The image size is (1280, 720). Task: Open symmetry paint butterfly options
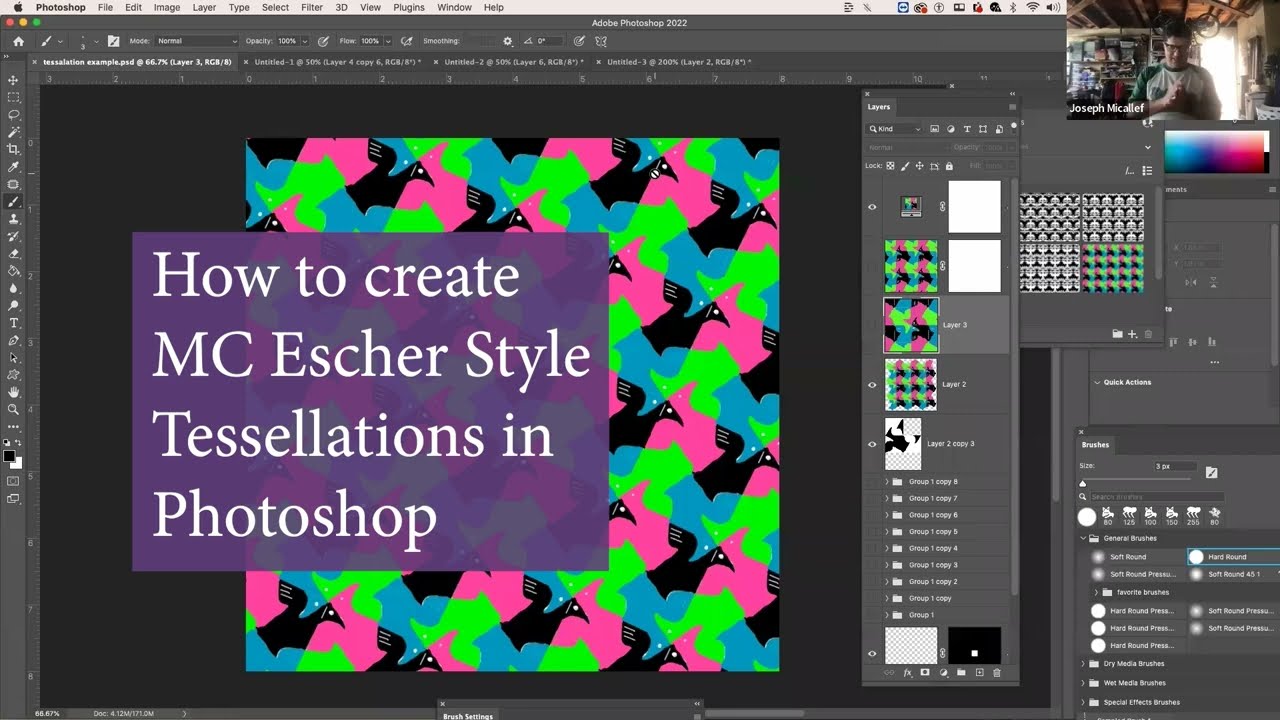click(601, 41)
